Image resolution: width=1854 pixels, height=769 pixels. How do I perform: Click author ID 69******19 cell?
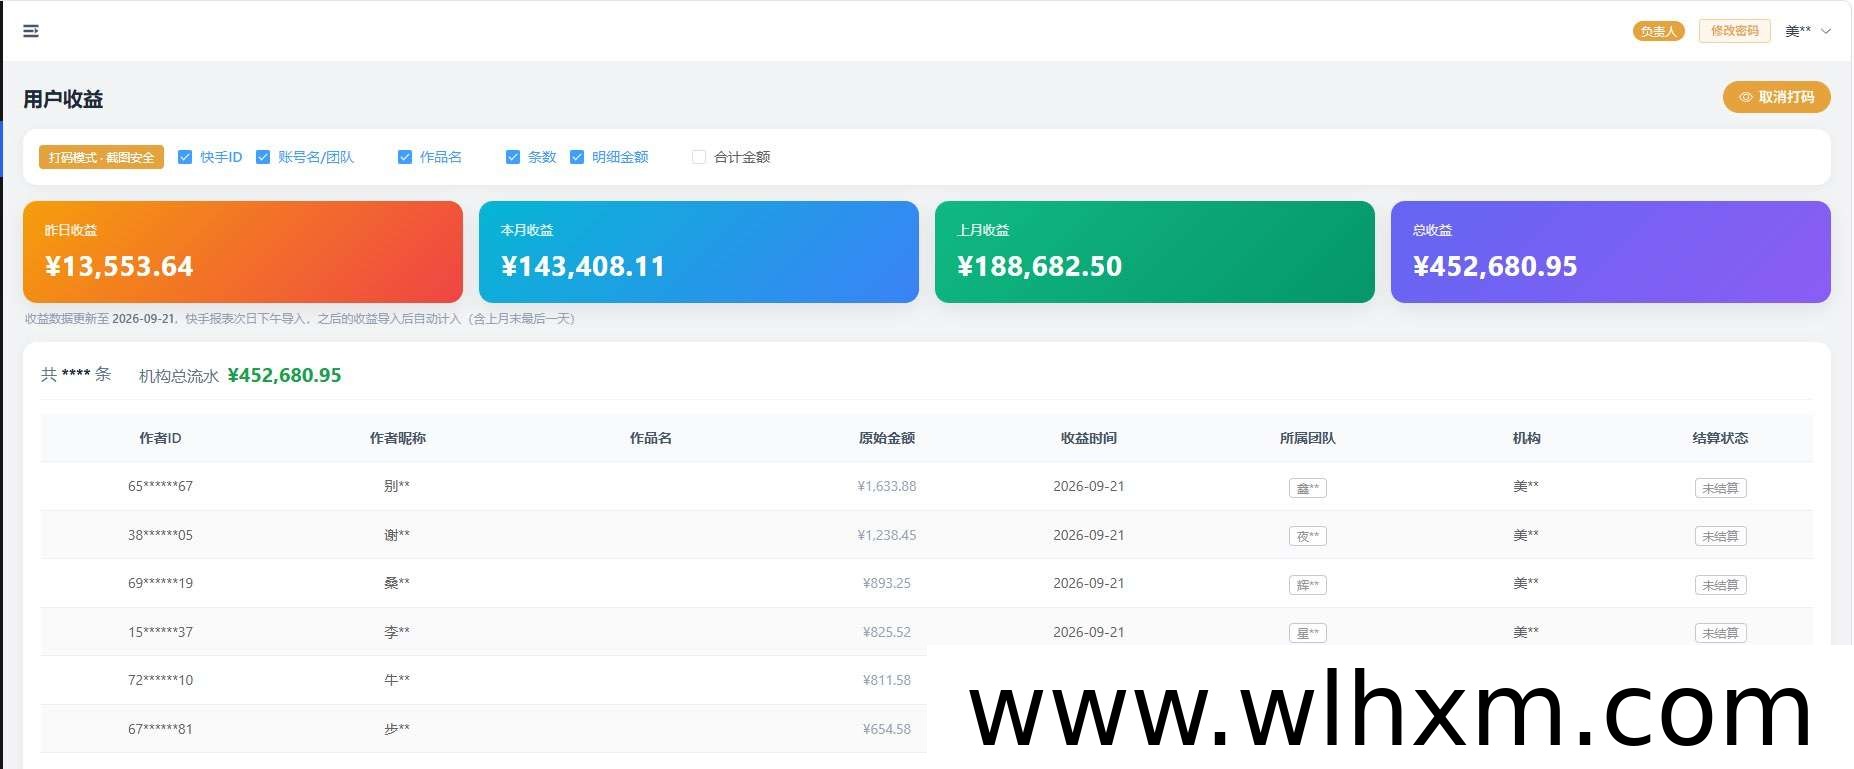click(x=160, y=583)
